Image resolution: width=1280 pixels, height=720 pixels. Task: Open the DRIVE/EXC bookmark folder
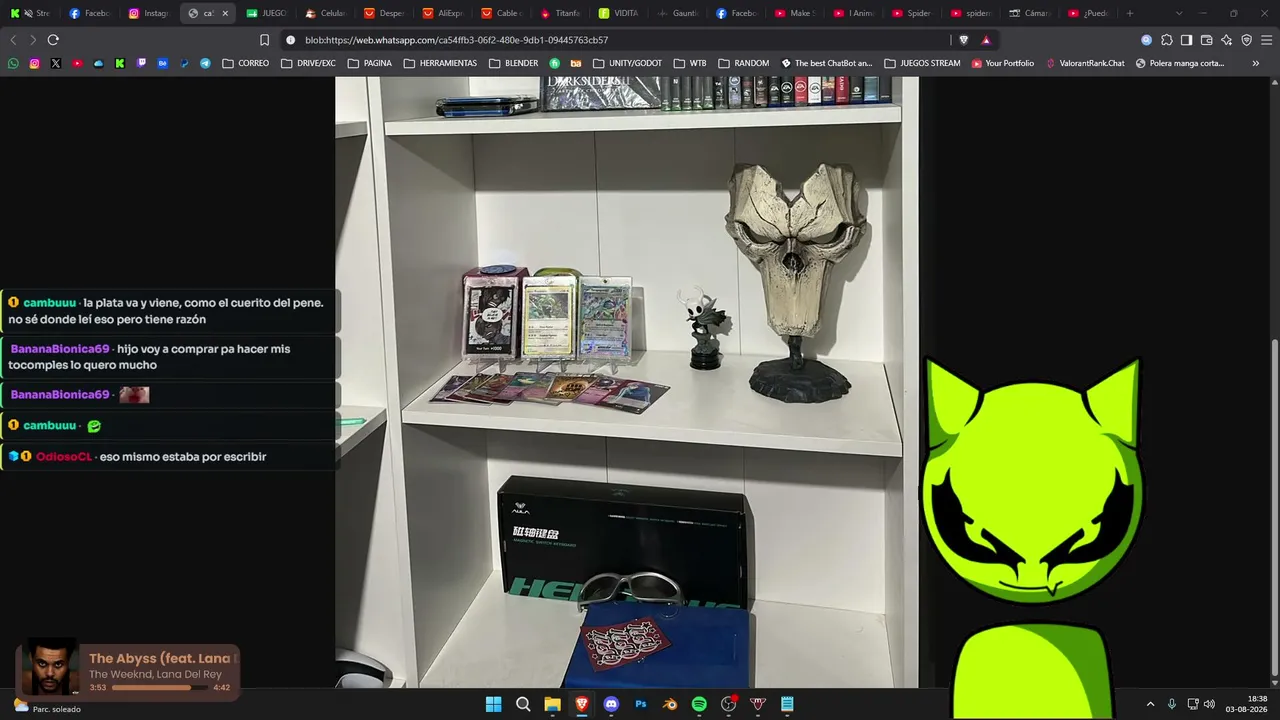(308, 63)
